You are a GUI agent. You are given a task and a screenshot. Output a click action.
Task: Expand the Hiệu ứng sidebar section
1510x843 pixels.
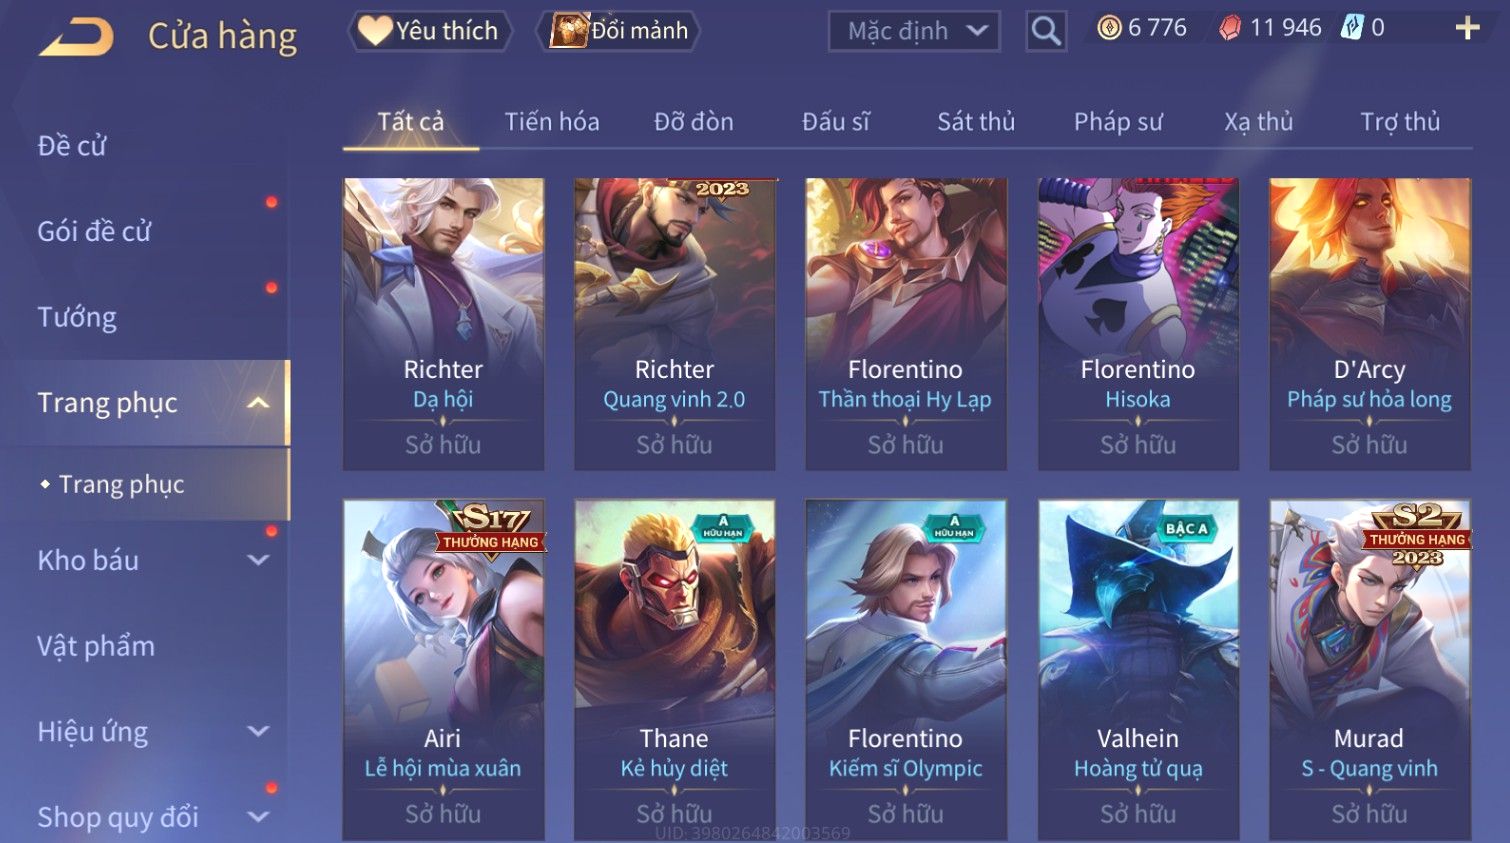[258, 731]
